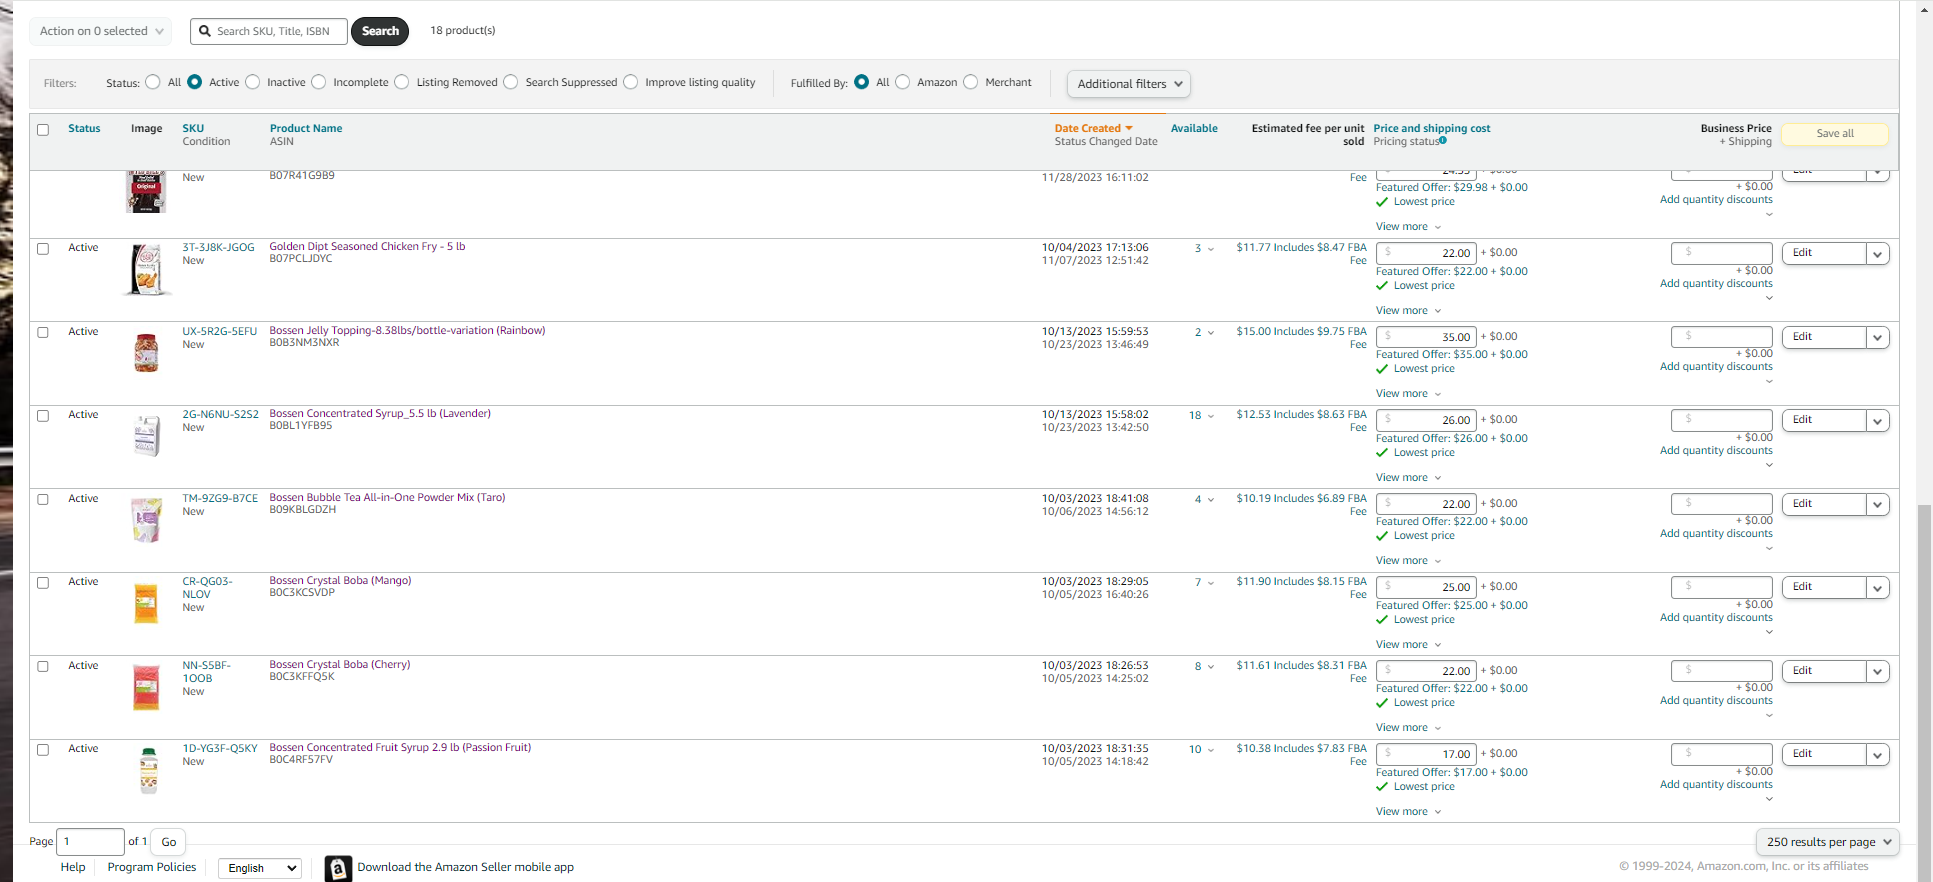
Task: Expand View more for Crystal Boba Cherry row
Action: [x=1408, y=728]
